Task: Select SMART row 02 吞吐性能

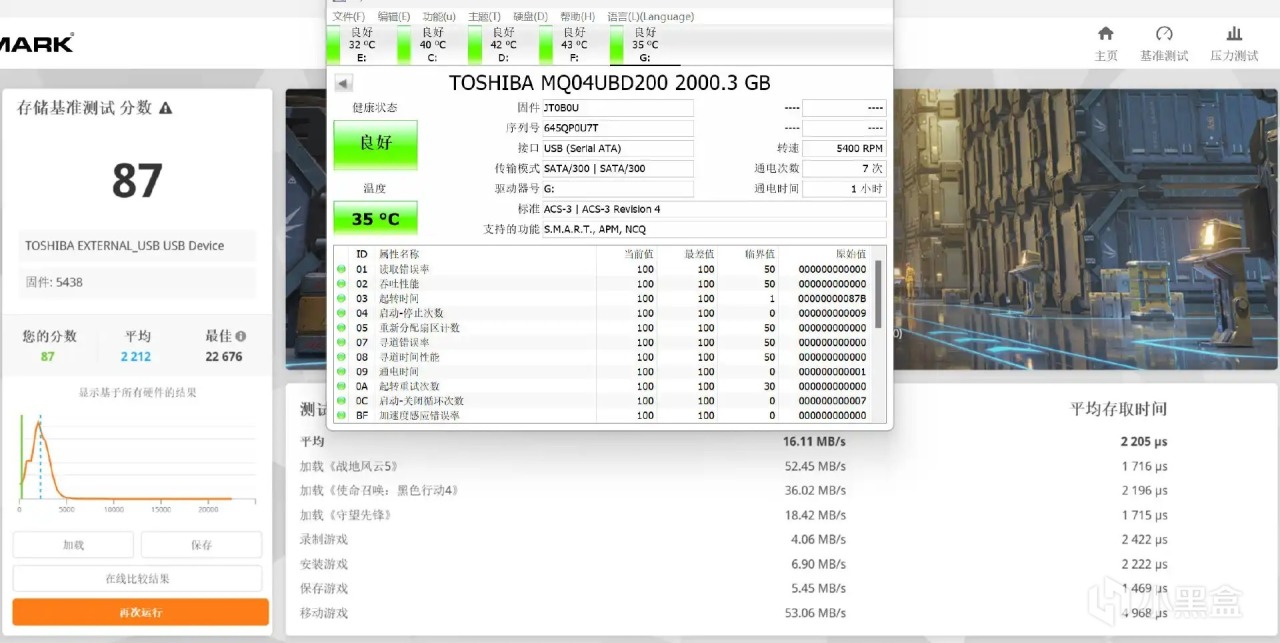Action: pos(603,284)
